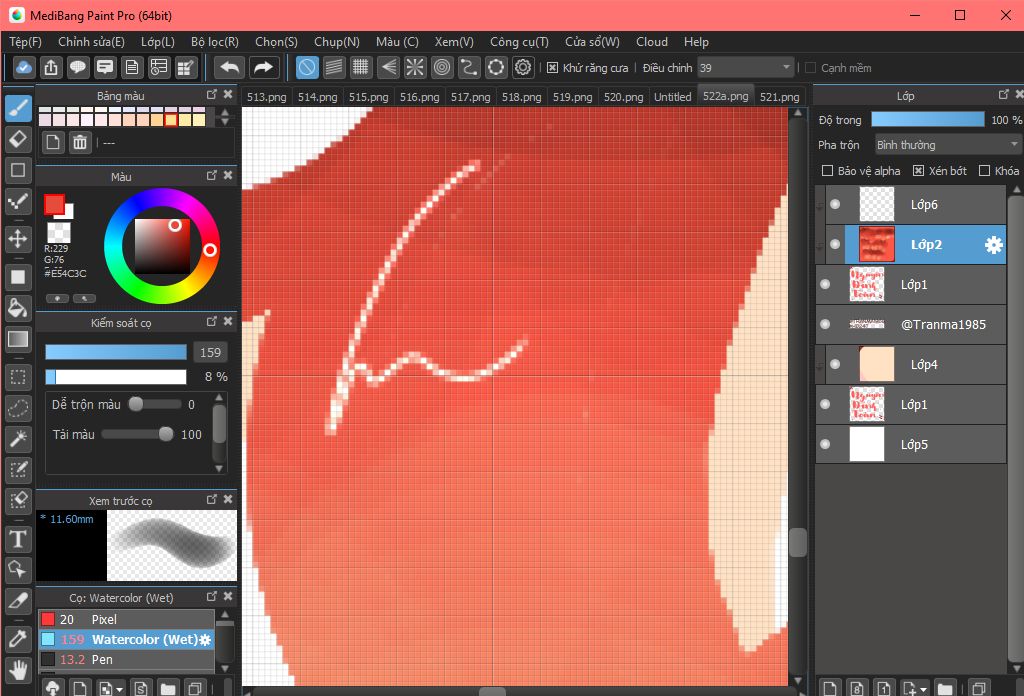Toggle Bảo vệ alpha checkbox
Screen dimensions: 1024x696
(x=827, y=170)
